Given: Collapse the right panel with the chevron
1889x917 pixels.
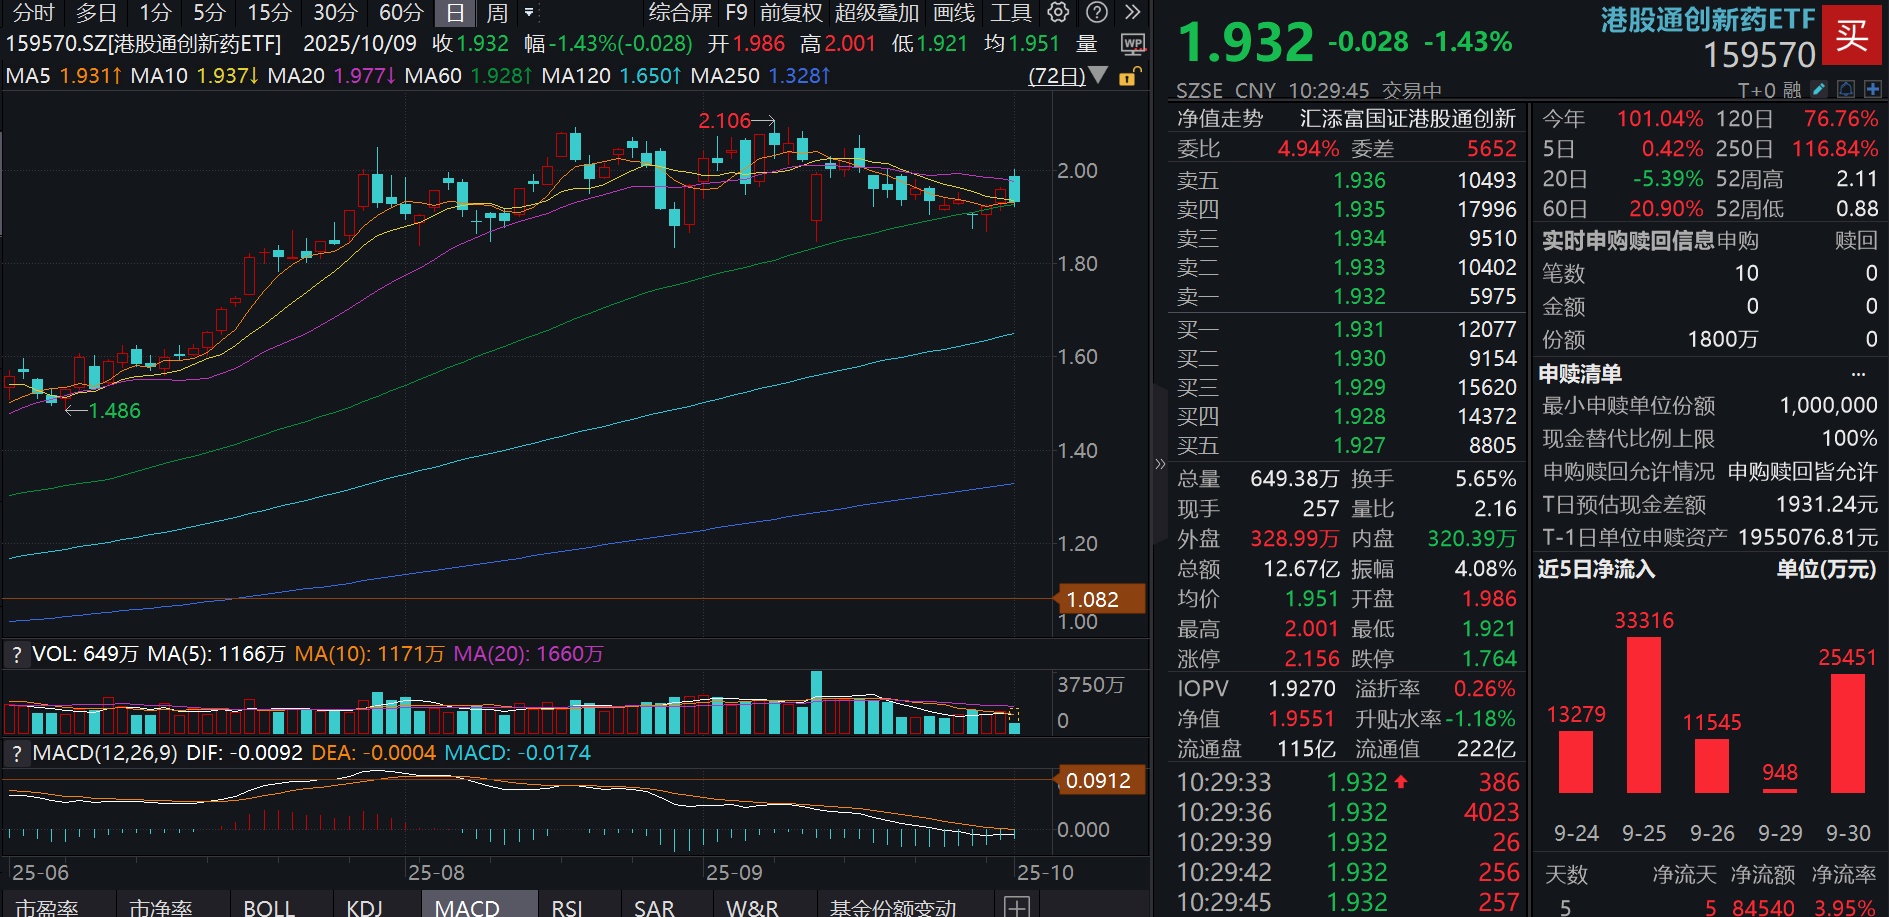Looking at the screenshot, I should click(x=1160, y=463).
